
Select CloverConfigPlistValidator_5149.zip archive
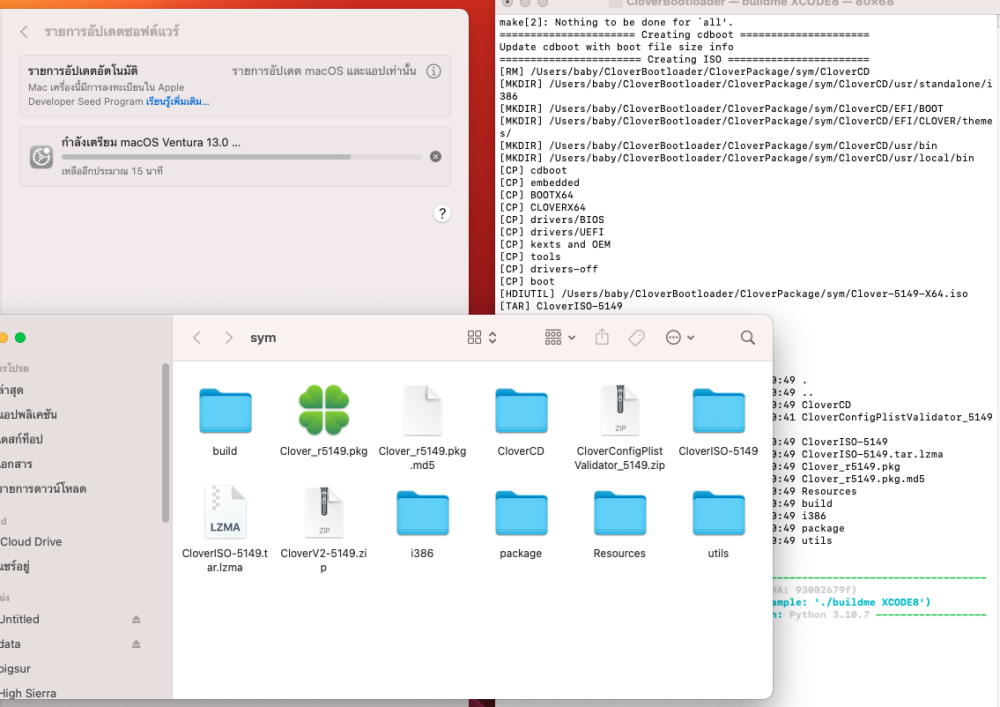(620, 411)
